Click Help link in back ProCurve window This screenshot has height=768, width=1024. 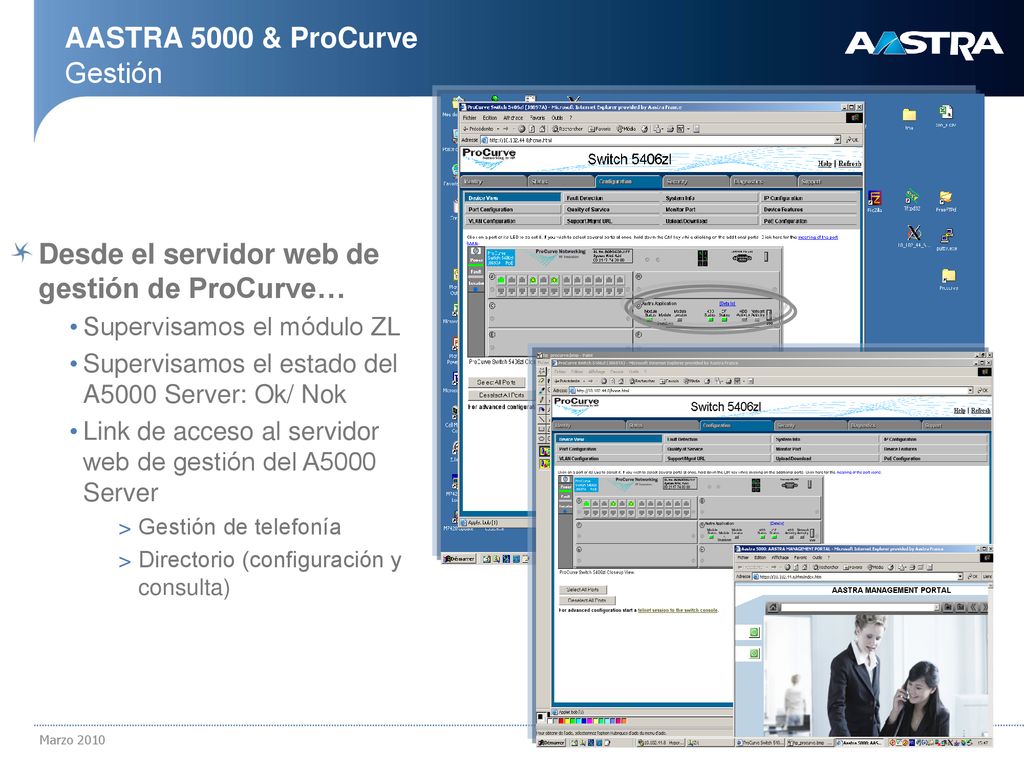click(x=825, y=163)
